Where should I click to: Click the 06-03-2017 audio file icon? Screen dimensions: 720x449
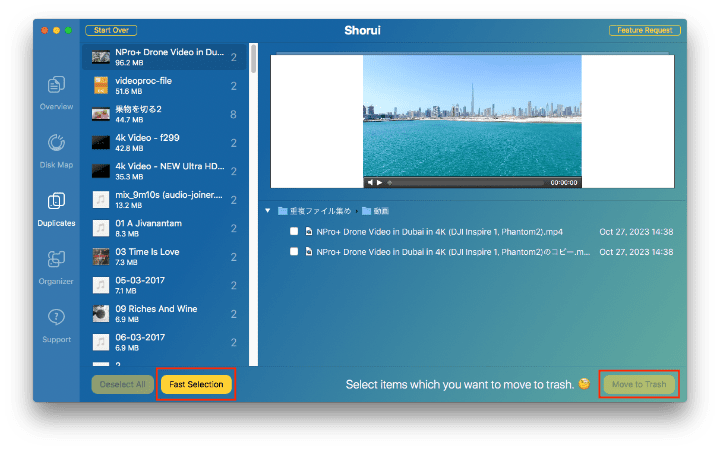pos(101,342)
